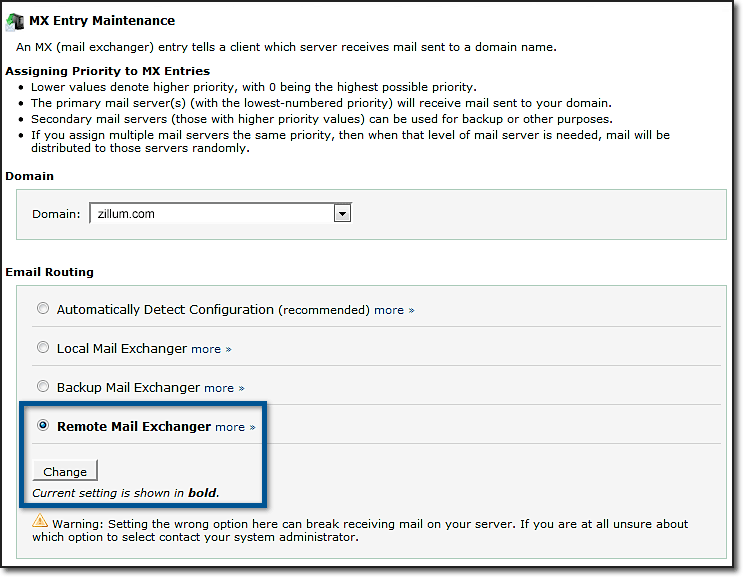The height and width of the screenshot is (578, 744).
Task: Click the bold 'Remote Mail Exchanger' label text
Action: (x=134, y=427)
